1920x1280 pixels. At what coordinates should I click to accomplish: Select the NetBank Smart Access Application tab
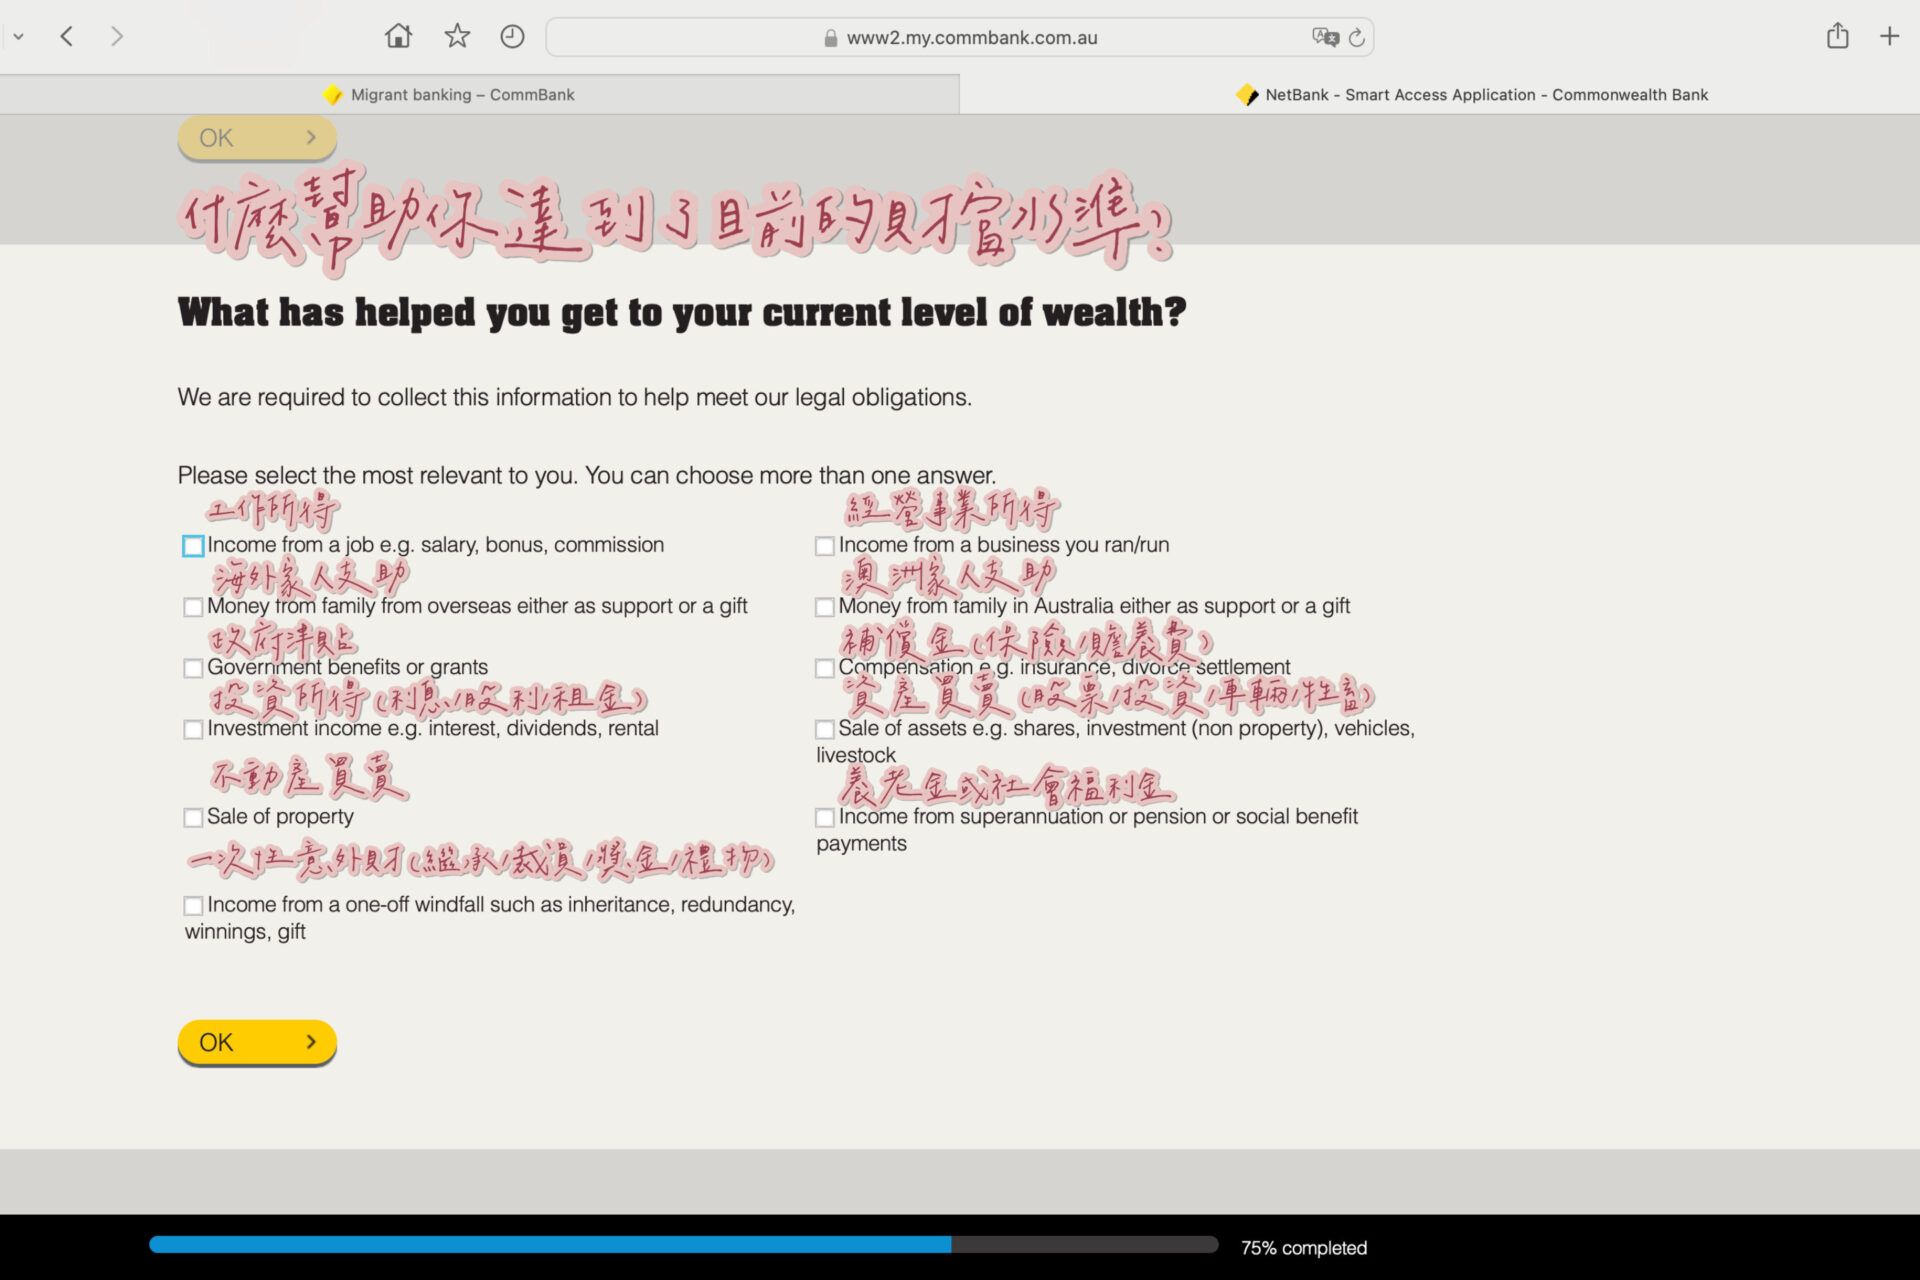(x=1485, y=95)
